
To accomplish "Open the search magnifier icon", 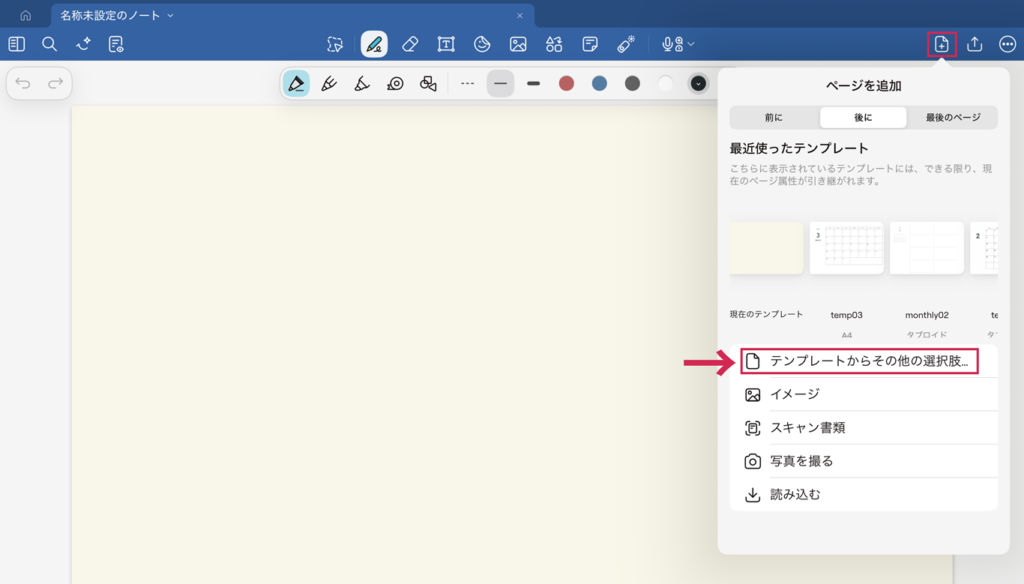I will tap(49, 44).
